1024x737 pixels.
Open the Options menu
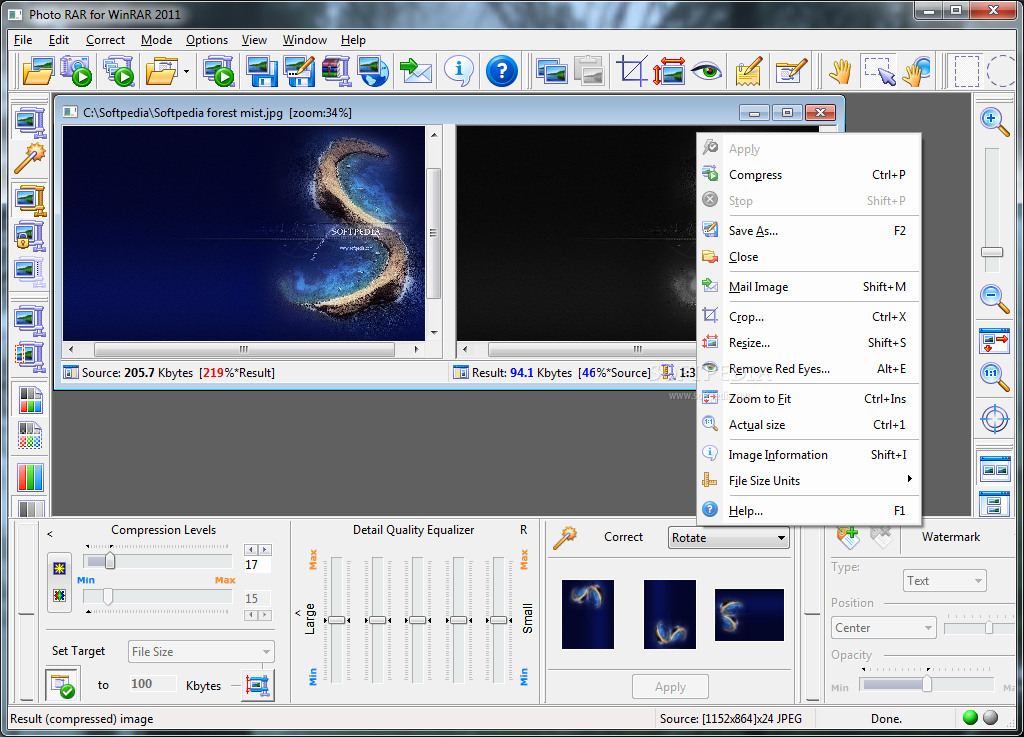point(206,40)
